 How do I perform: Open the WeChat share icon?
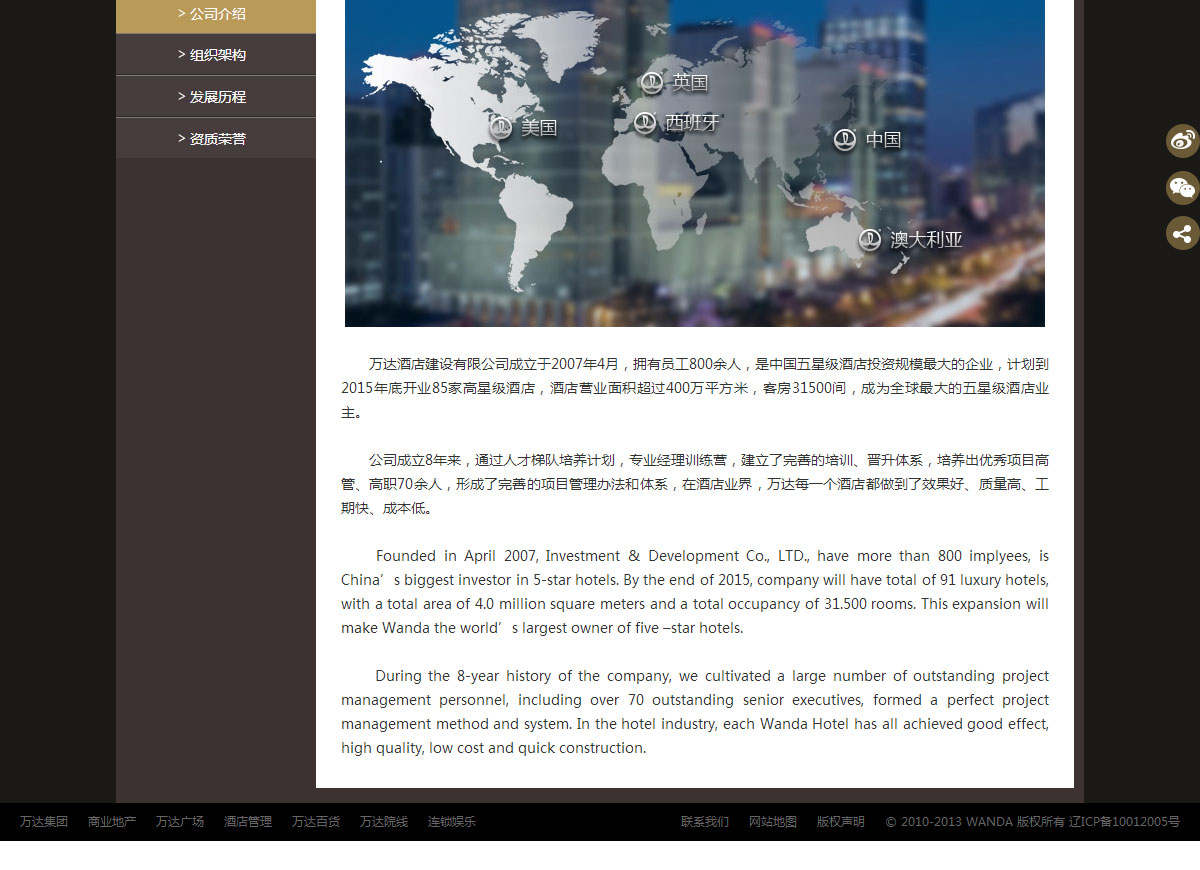click(1182, 188)
